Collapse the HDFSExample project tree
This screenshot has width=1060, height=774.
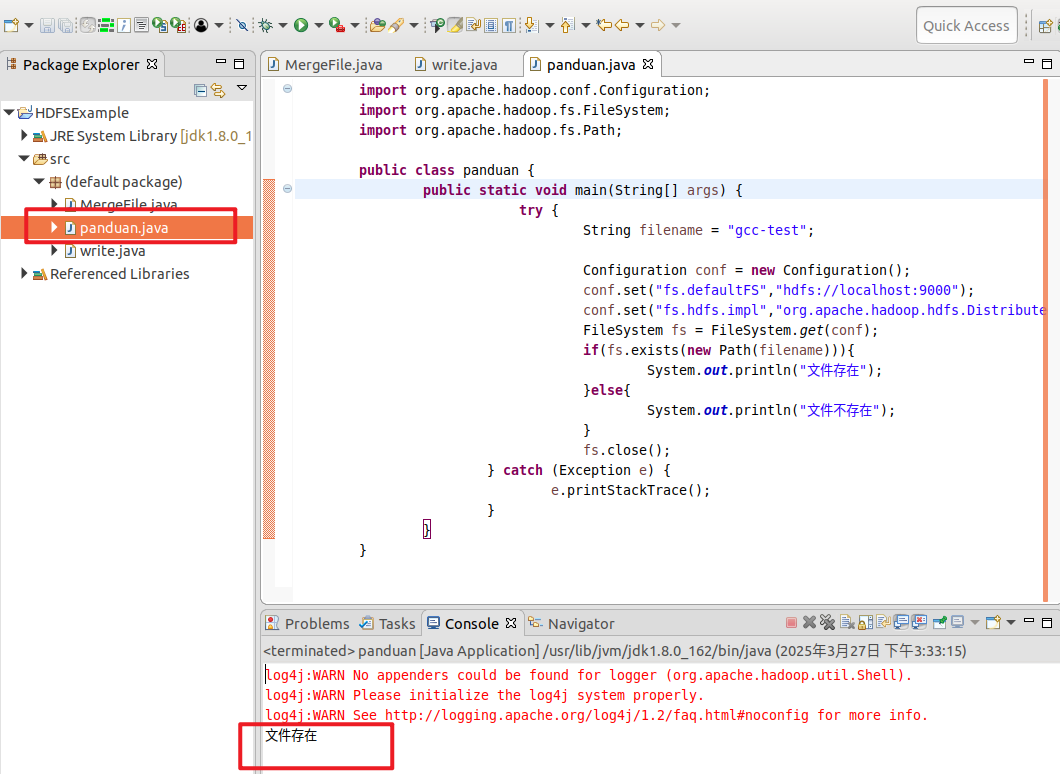click(9, 113)
